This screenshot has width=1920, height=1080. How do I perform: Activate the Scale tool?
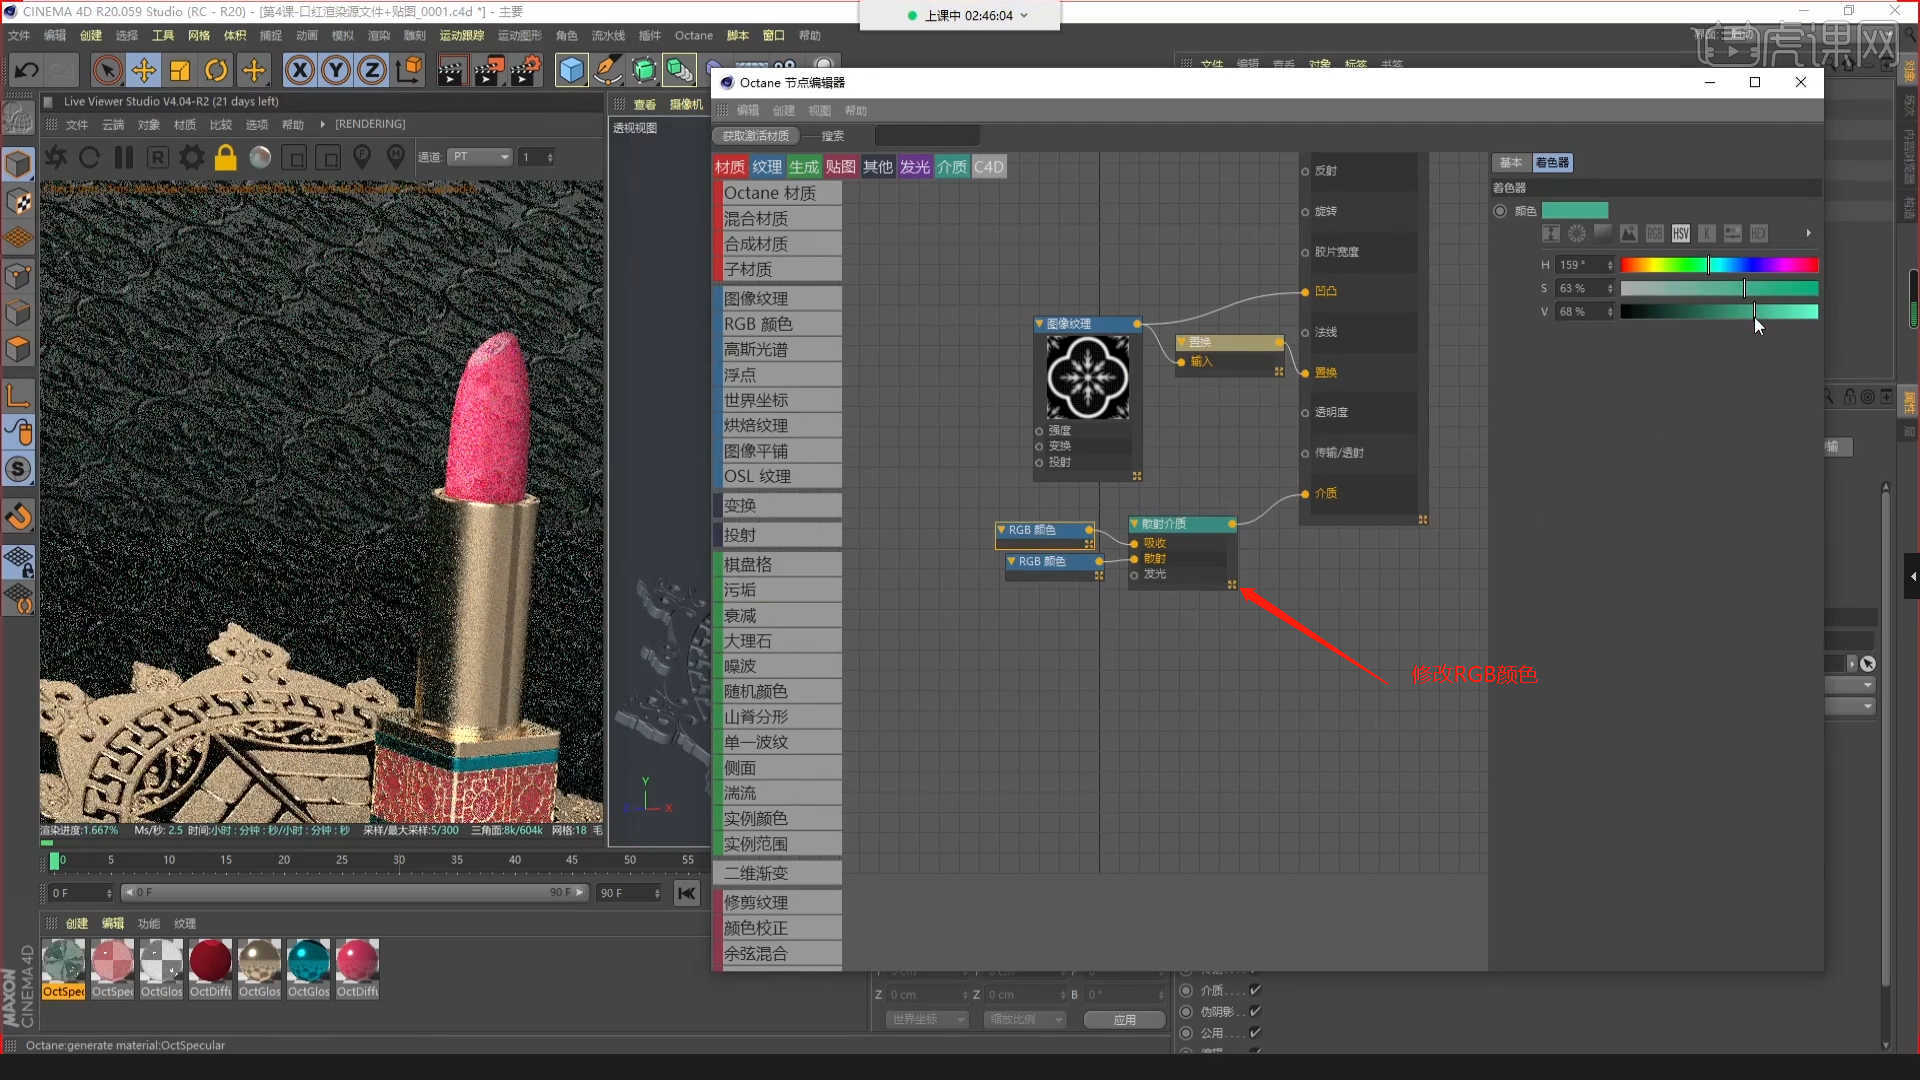tap(180, 70)
